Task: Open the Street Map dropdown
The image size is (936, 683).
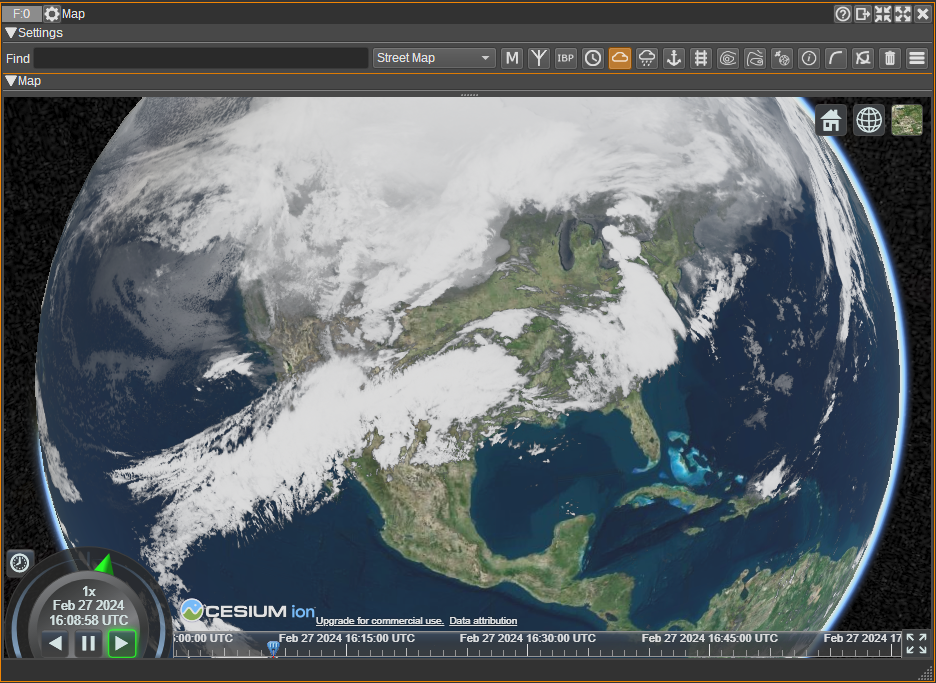Action: [434, 58]
